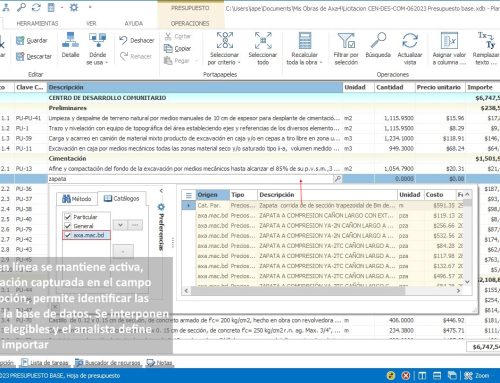Viewport: 500px width, 383px height.
Task: Select result row with cost $119.13
Action: click(x=323, y=216)
